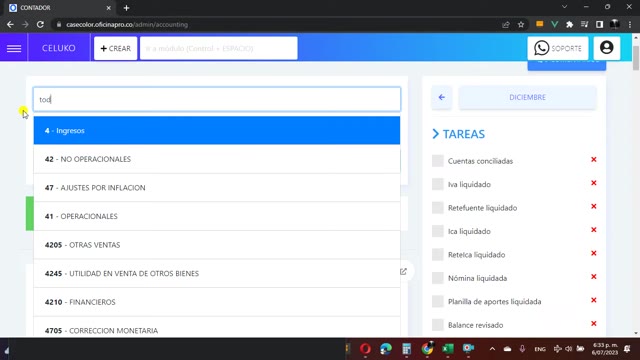
Task: Close the CONTADOR tab
Action: point(109,8)
